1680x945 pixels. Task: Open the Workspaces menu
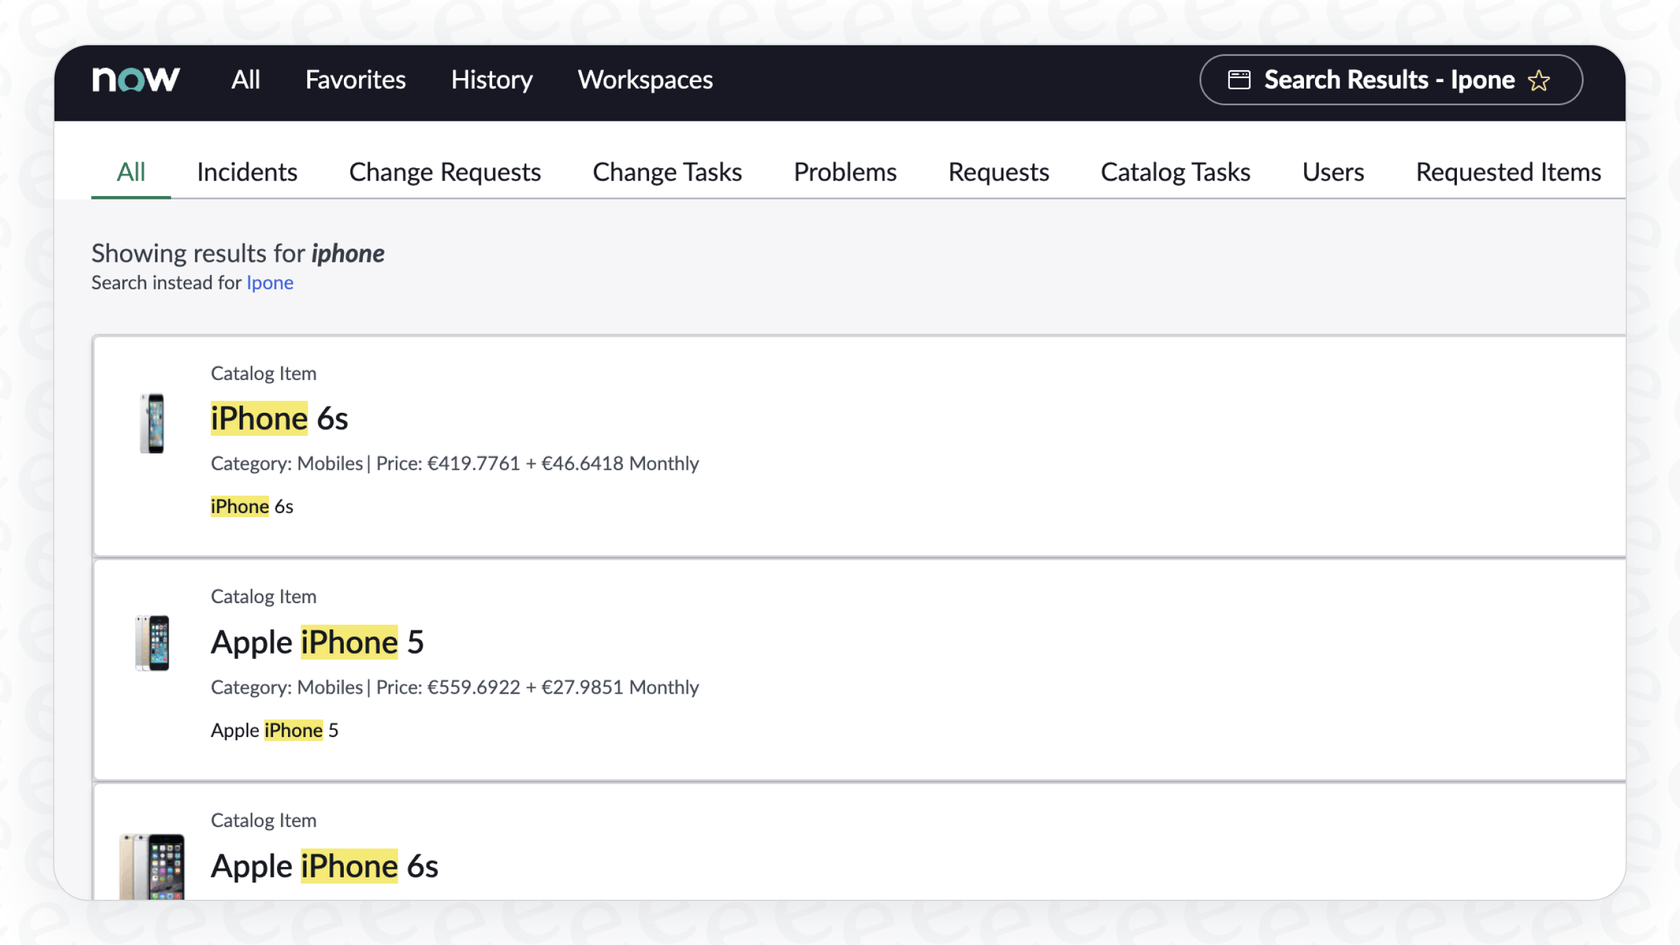click(x=644, y=80)
